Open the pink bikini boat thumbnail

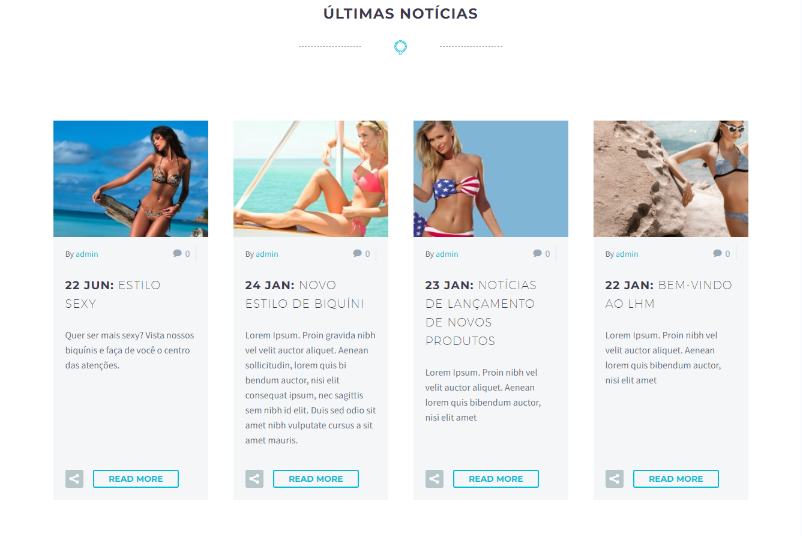(x=310, y=178)
